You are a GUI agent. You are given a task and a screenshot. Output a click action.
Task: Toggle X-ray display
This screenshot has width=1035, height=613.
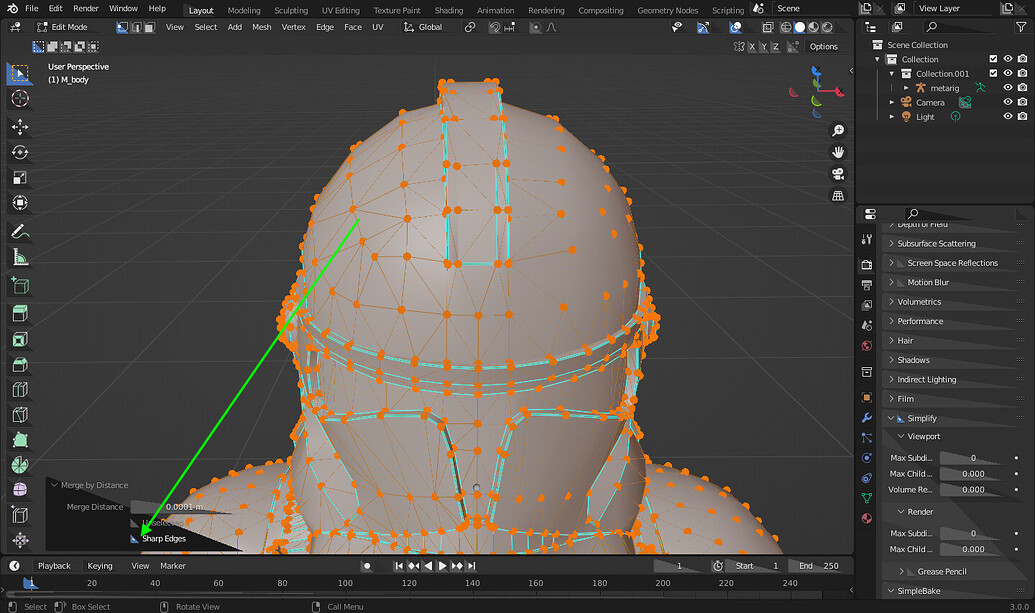click(x=768, y=27)
